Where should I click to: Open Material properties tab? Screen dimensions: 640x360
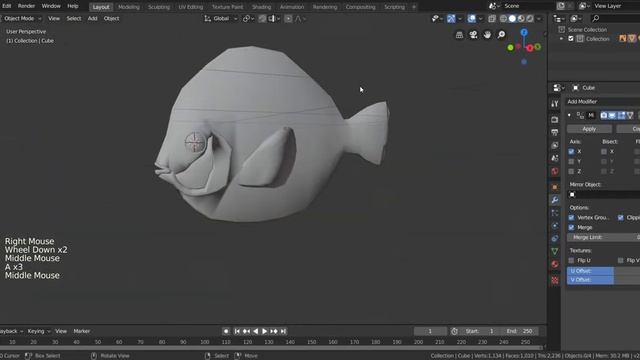[x=555, y=264]
